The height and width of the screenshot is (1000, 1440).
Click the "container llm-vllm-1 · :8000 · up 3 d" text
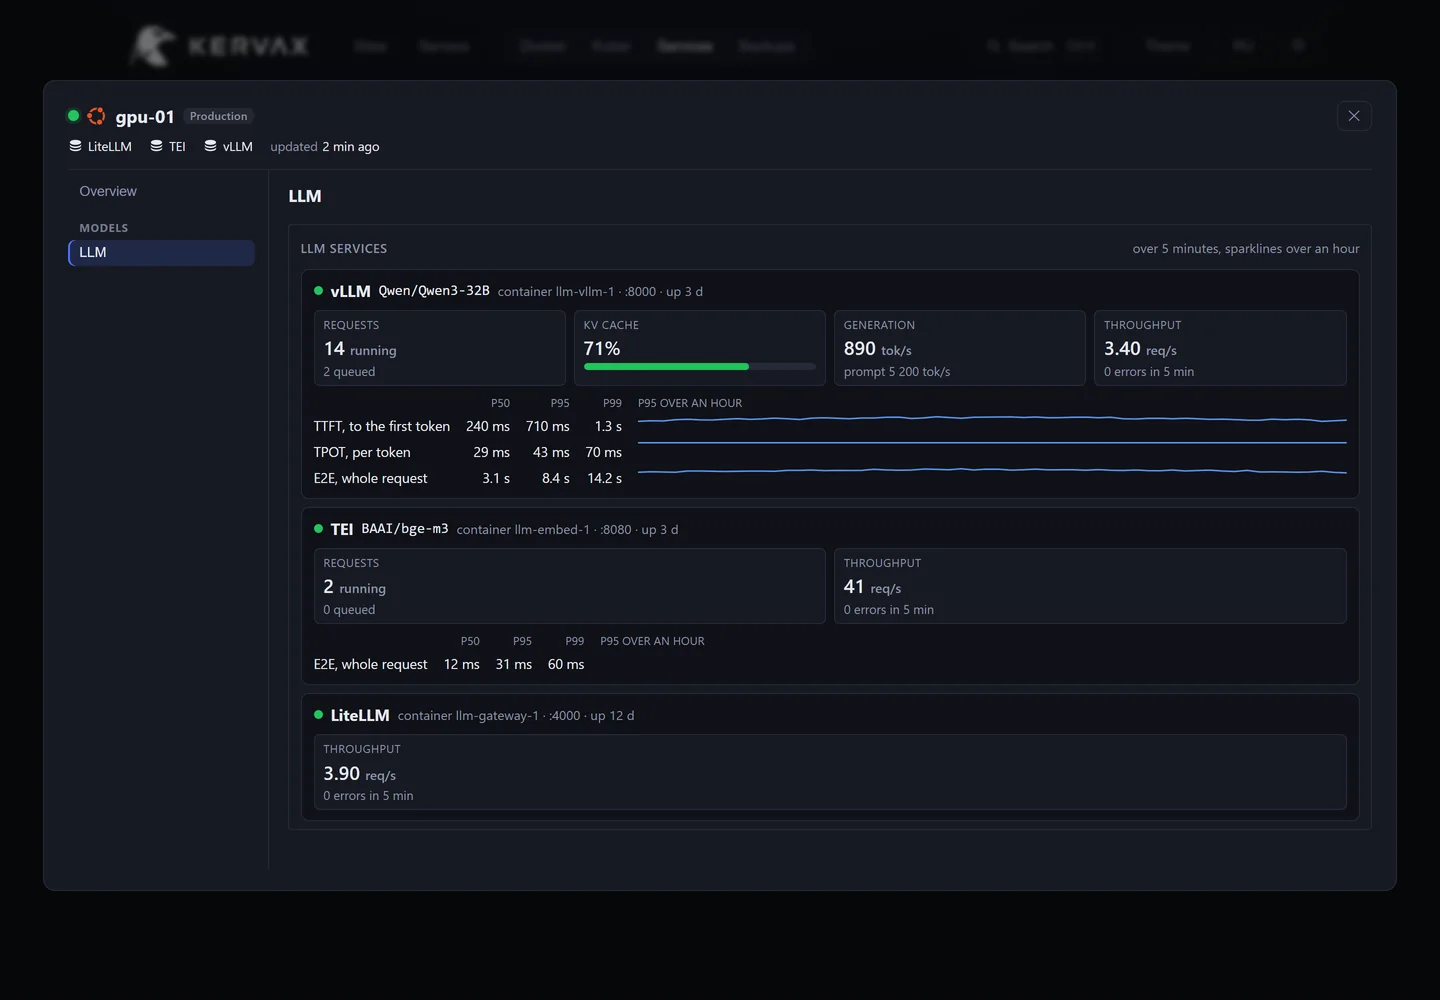600,292
